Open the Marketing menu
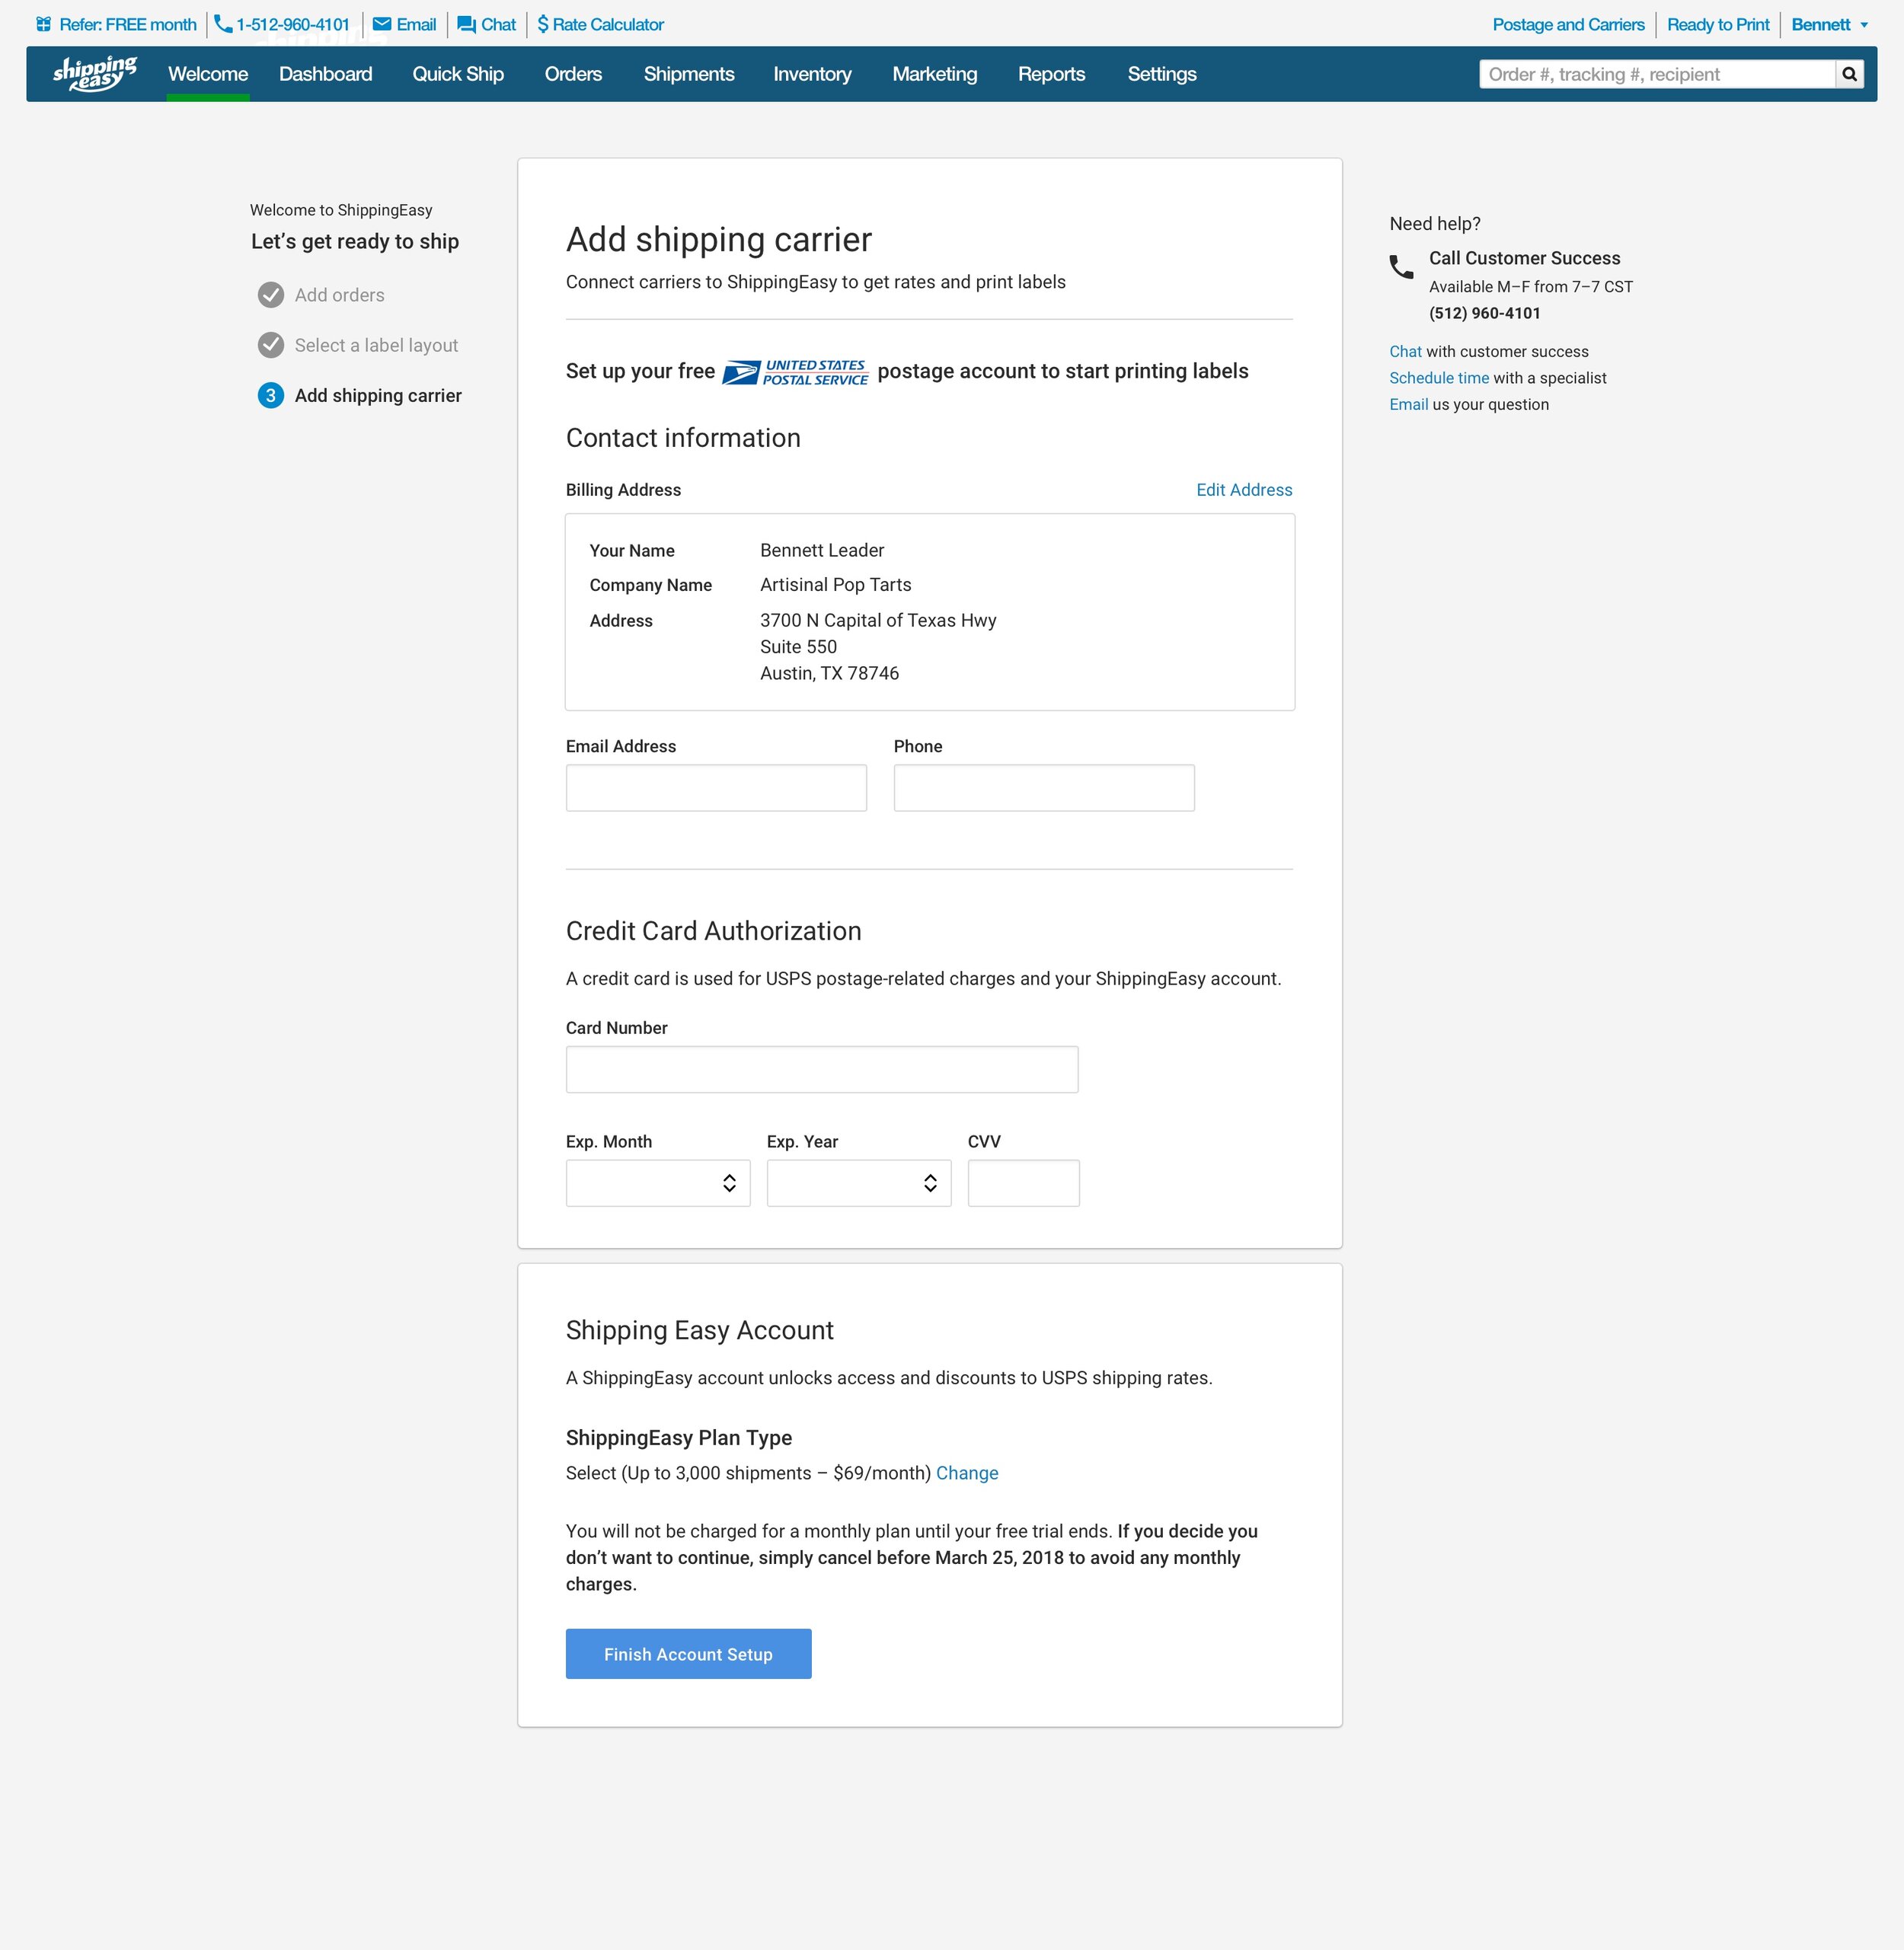The height and width of the screenshot is (1950, 1904). tap(935, 74)
